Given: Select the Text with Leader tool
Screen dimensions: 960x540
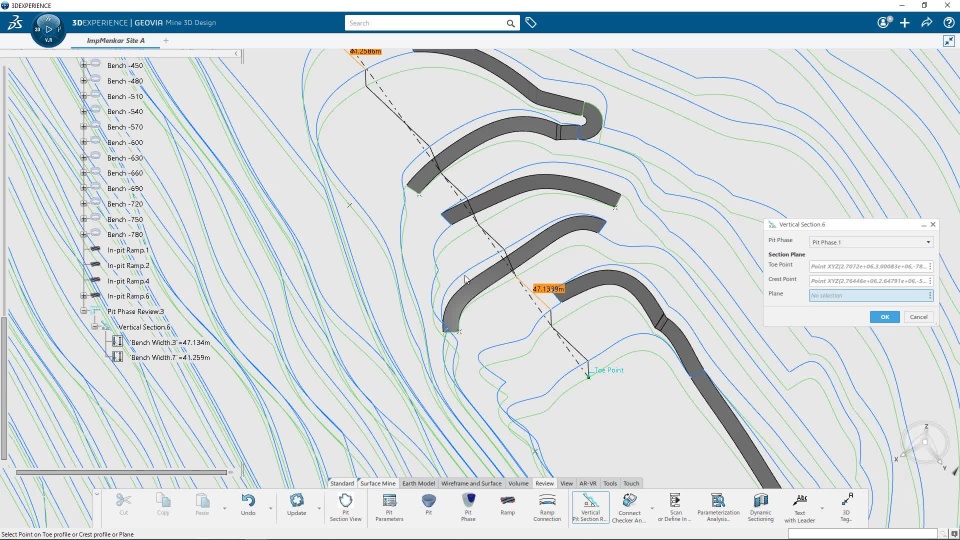Looking at the screenshot, I should [800, 508].
